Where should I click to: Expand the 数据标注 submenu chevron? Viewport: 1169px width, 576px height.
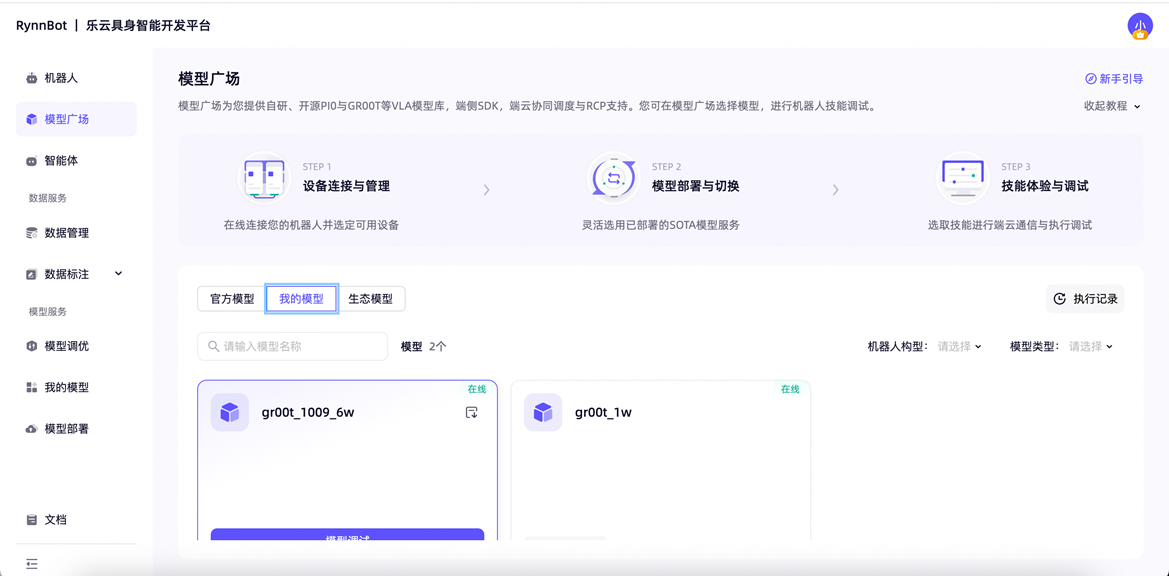(x=119, y=273)
